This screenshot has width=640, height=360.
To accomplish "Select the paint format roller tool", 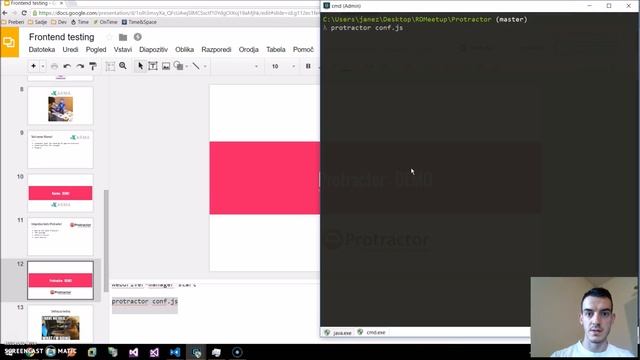I will 93,66.
